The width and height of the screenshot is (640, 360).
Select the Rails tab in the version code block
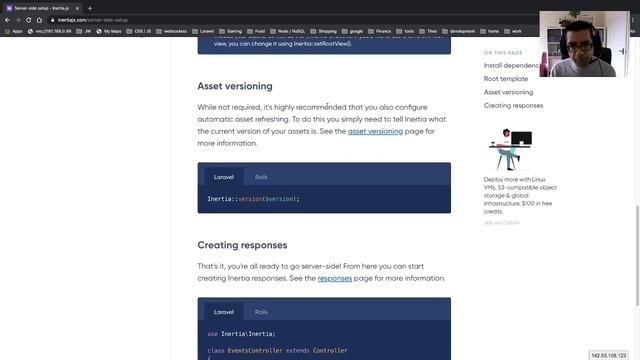pyautogui.click(x=261, y=177)
